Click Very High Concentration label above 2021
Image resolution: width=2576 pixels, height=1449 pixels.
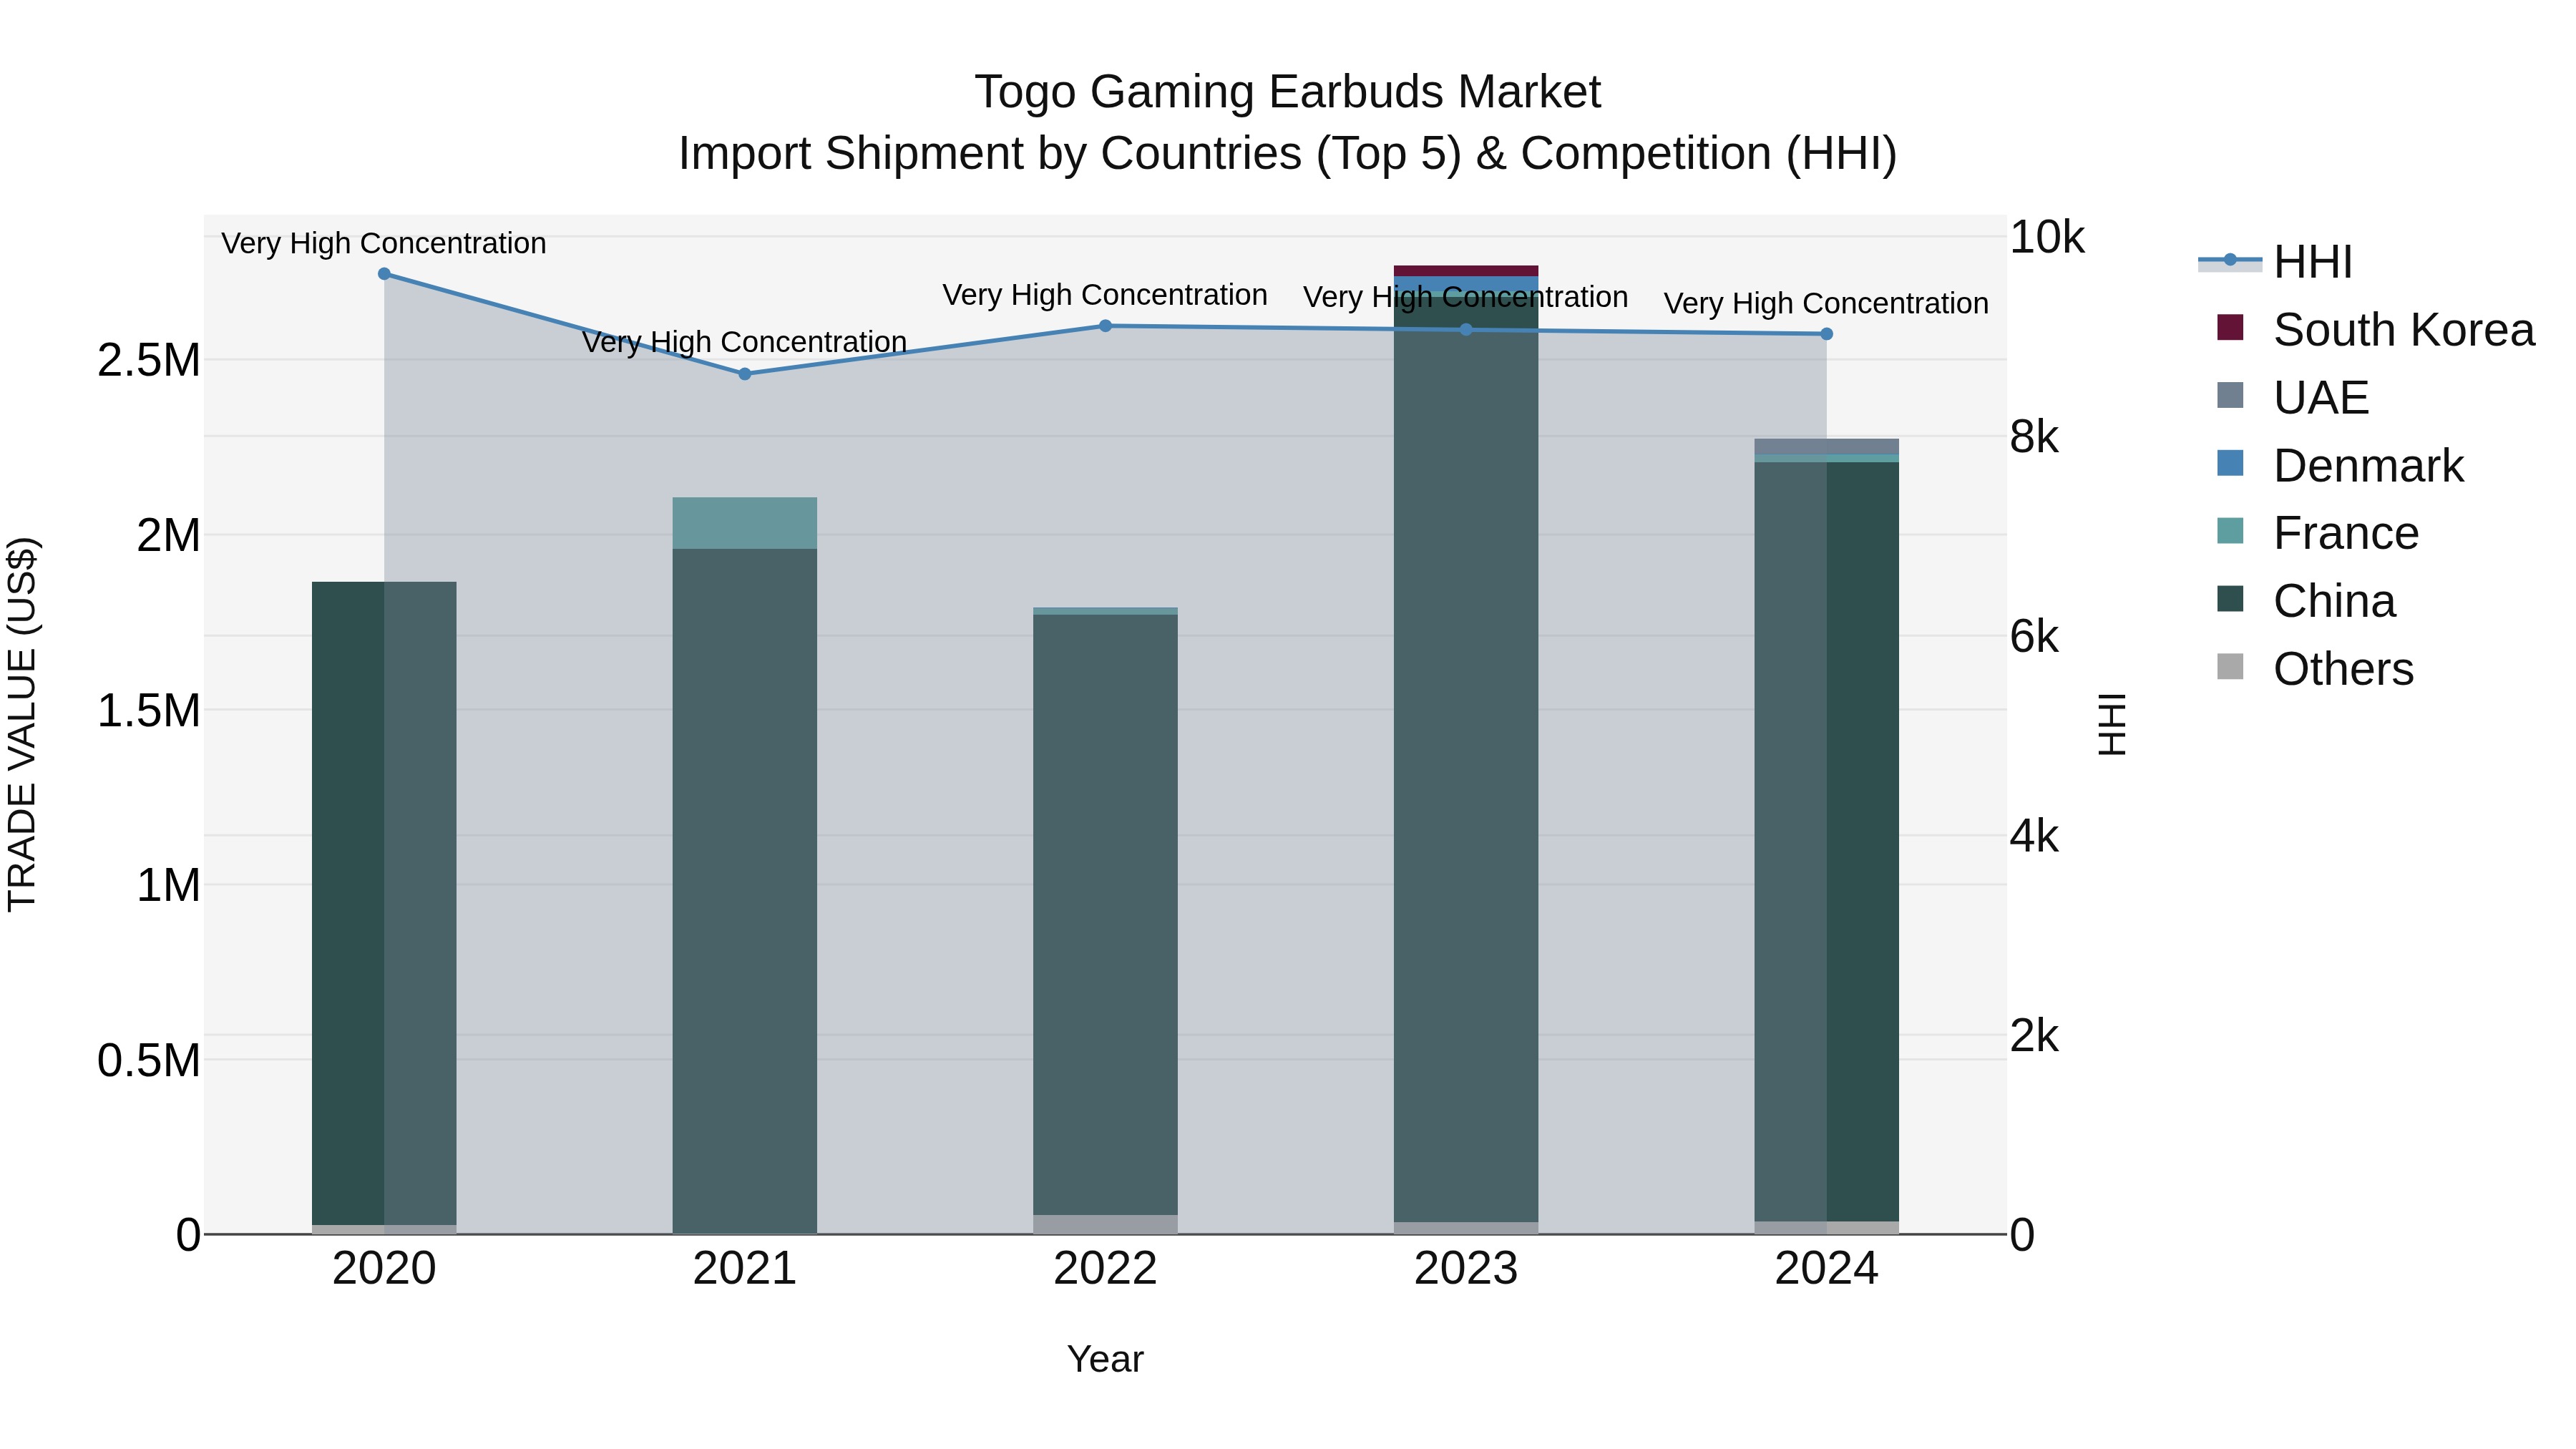[745, 342]
